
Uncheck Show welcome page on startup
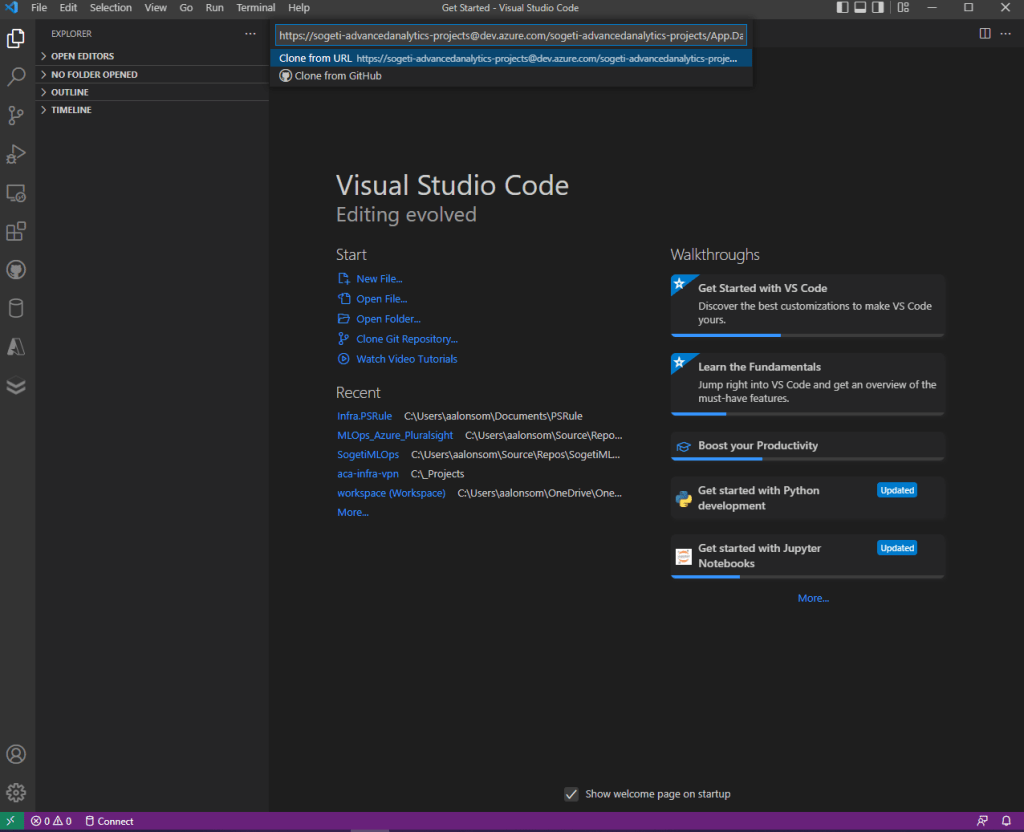tap(571, 794)
